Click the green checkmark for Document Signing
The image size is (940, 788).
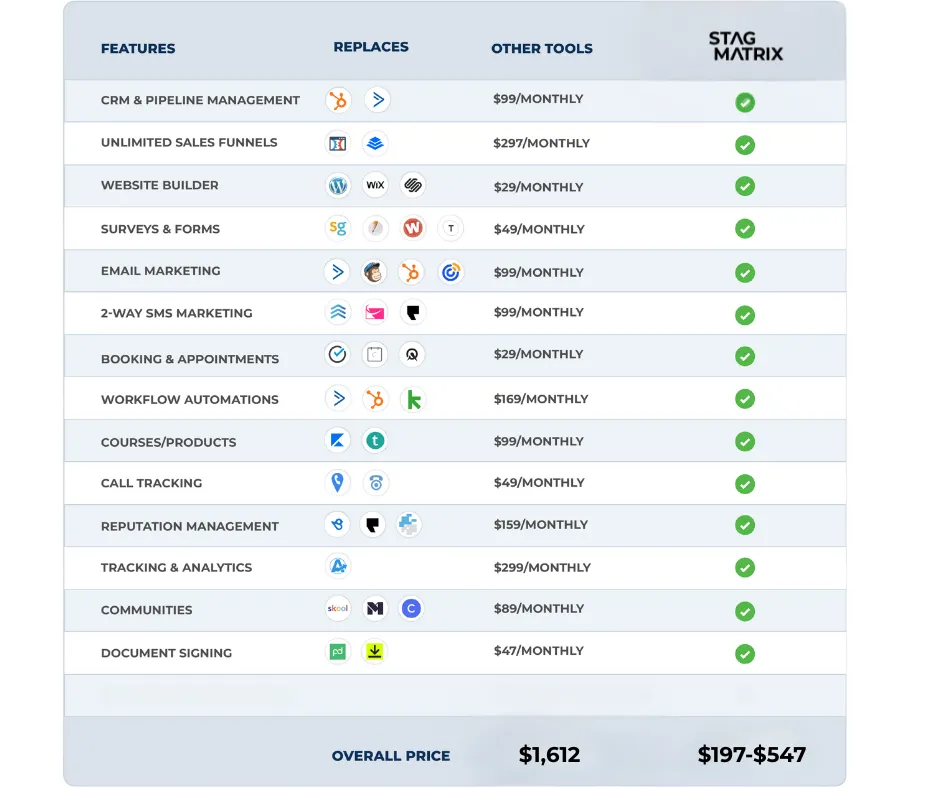tap(745, 654)
